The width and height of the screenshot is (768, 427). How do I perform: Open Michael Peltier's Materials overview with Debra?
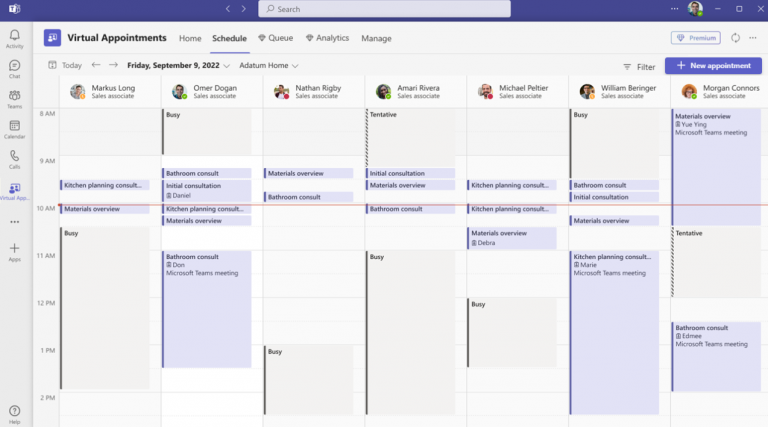[x=512, y=238]
